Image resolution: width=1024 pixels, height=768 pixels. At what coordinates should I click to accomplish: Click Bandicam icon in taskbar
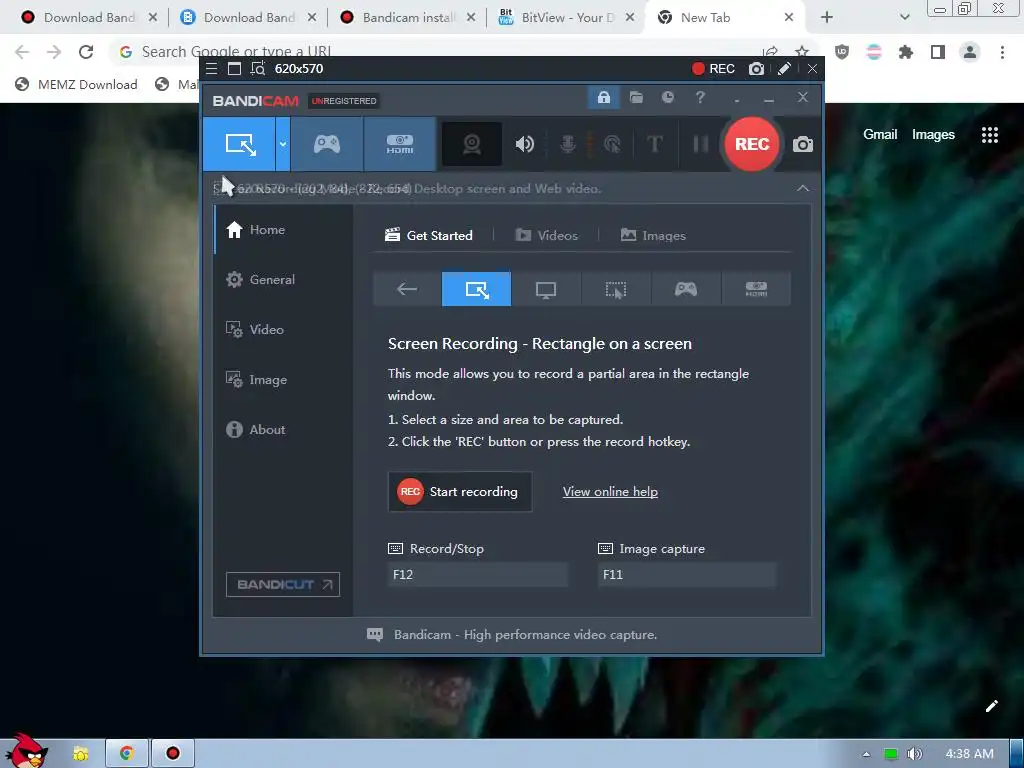pyautogui.click(x=172, y=753)
